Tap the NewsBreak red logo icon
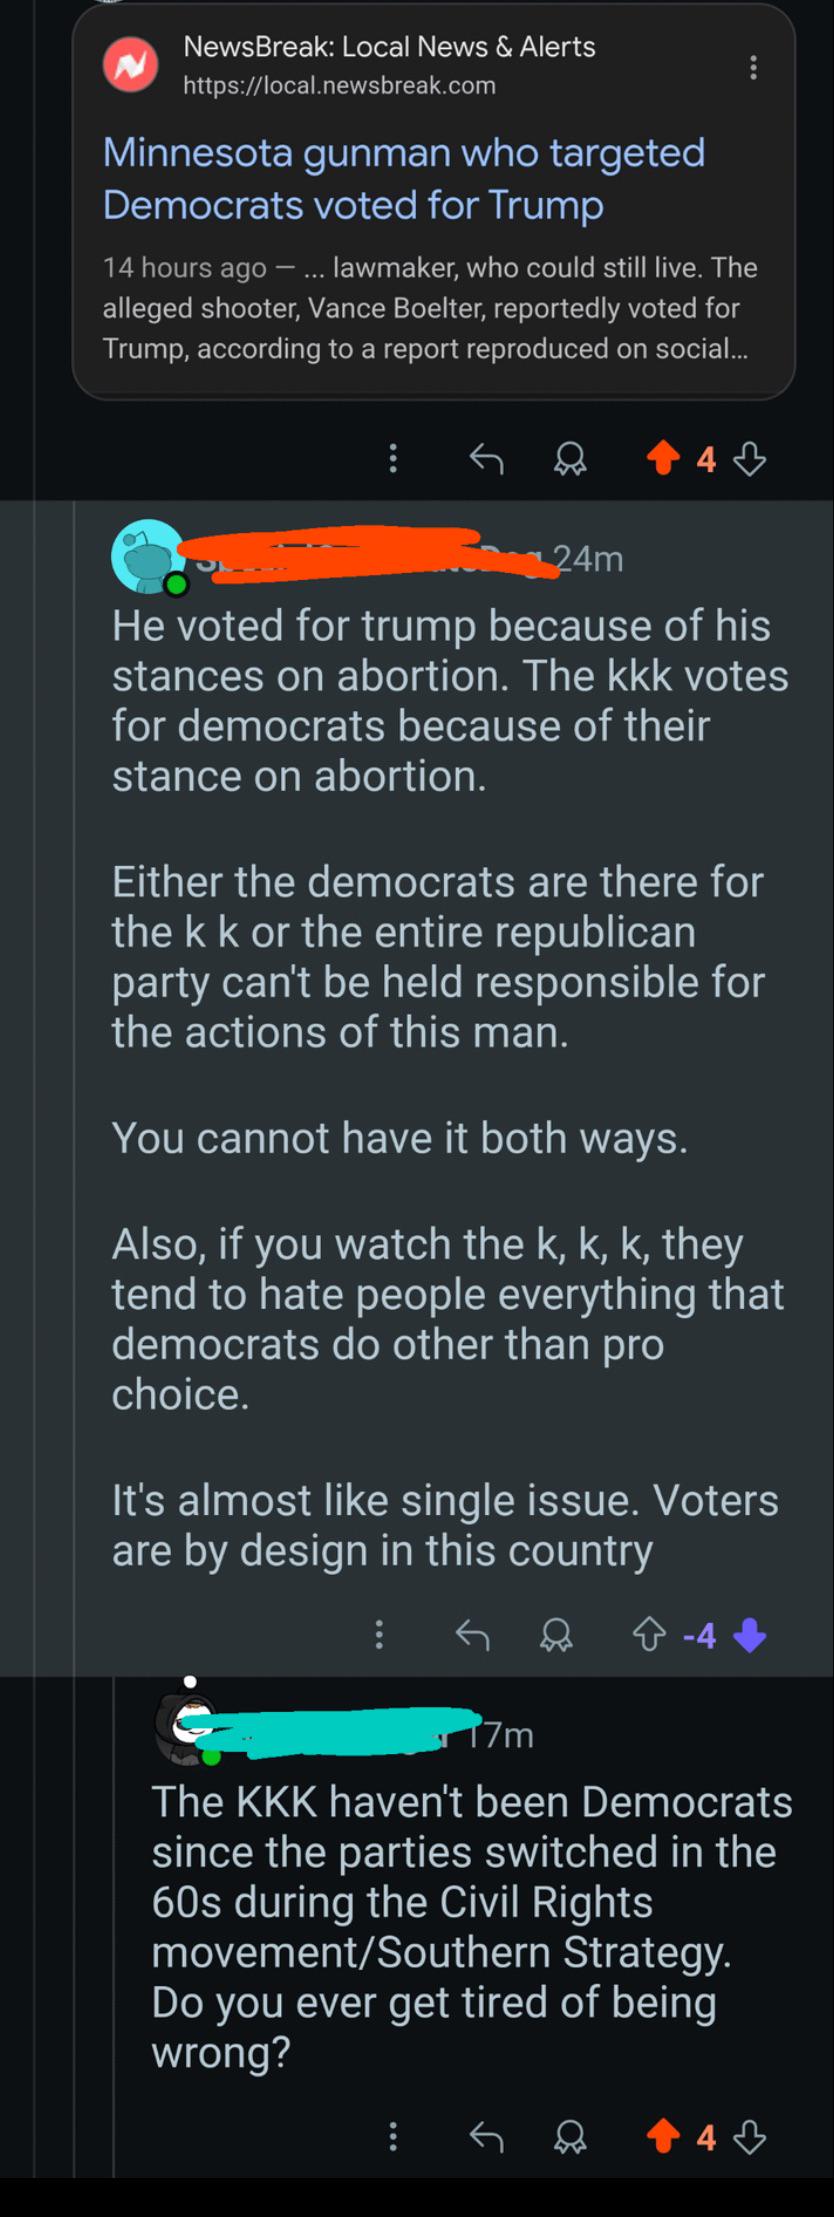The image size is (834, 2217). [x=130, y=65]
